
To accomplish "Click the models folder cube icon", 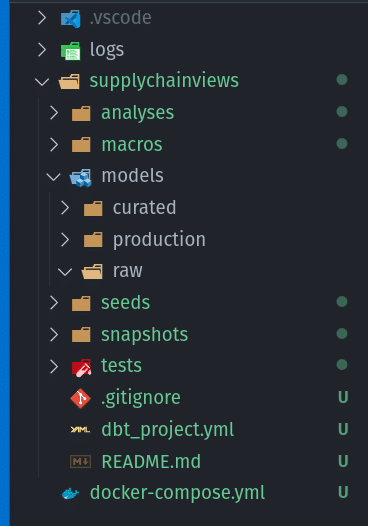I will [x=81, y=177].
